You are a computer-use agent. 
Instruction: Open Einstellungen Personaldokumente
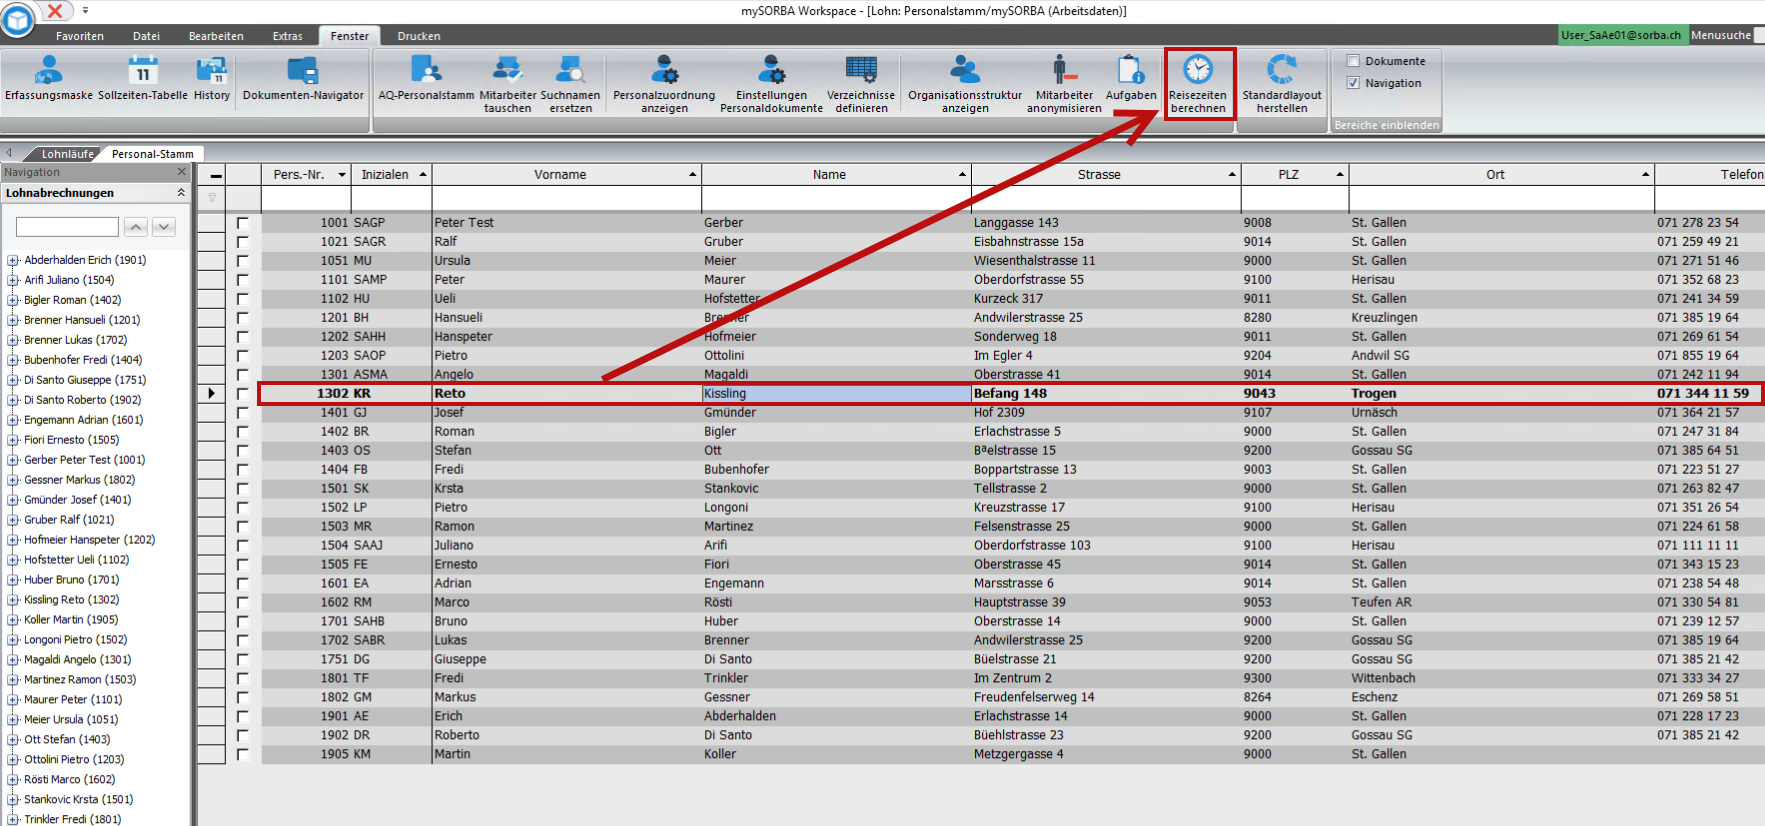pos(771,84)
